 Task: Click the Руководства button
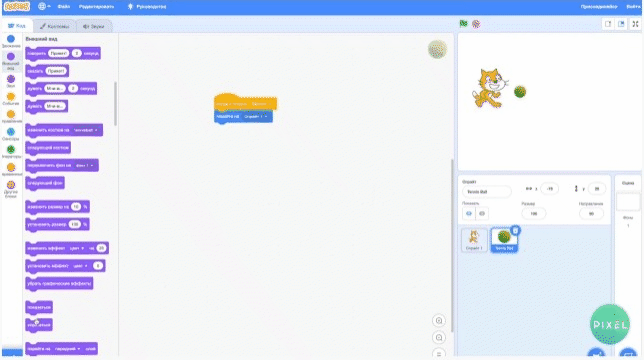pyautogui.click(x=147, y=7)
